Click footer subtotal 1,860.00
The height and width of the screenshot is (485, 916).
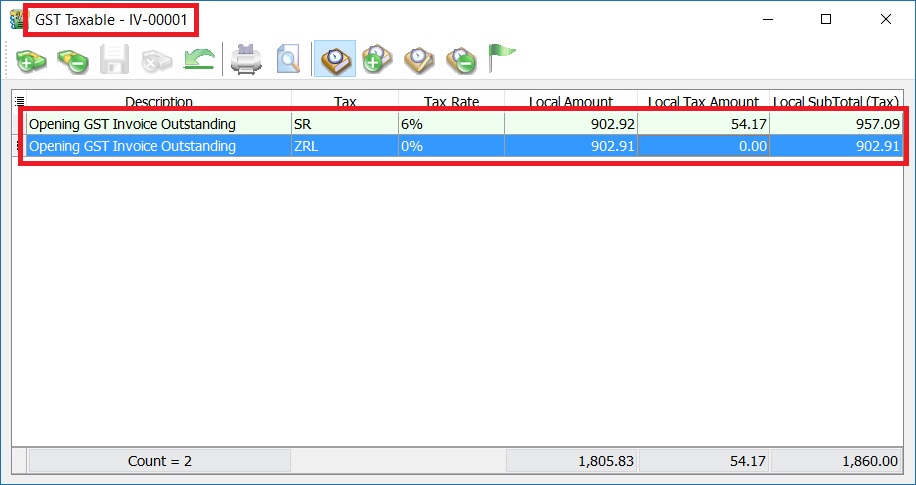point(837,461)
